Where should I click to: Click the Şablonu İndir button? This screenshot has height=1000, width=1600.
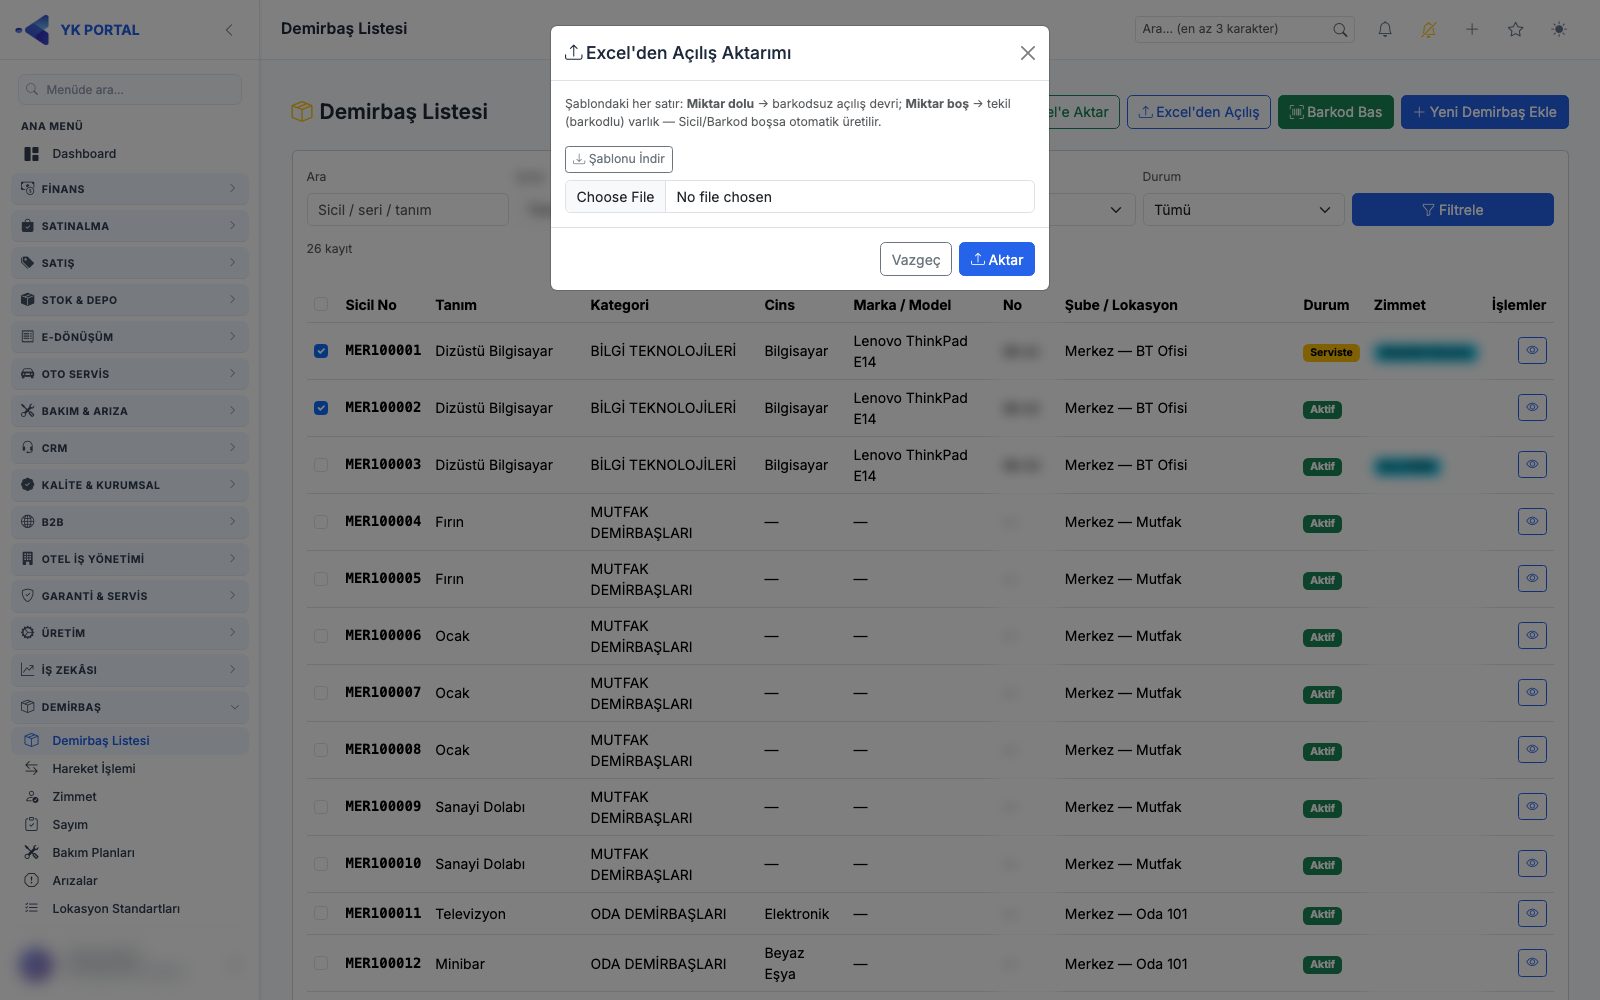click(x=619, y=159)
